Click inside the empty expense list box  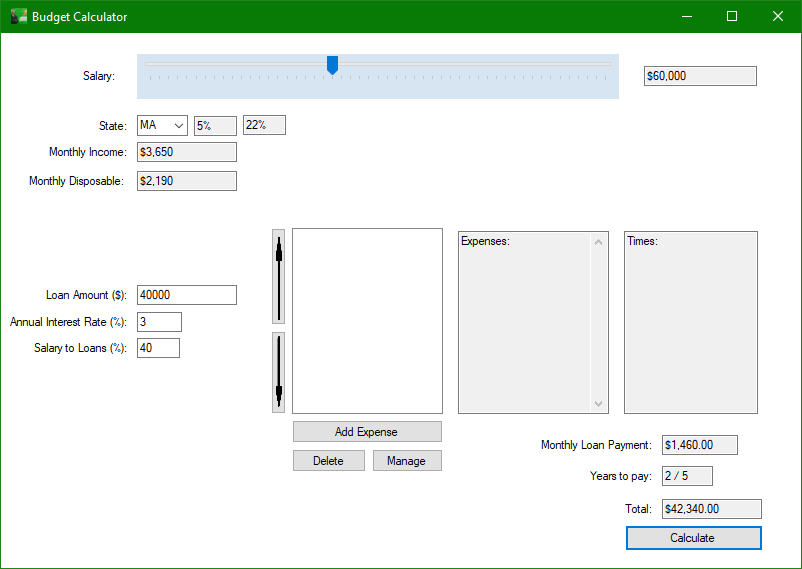(367, 321)
